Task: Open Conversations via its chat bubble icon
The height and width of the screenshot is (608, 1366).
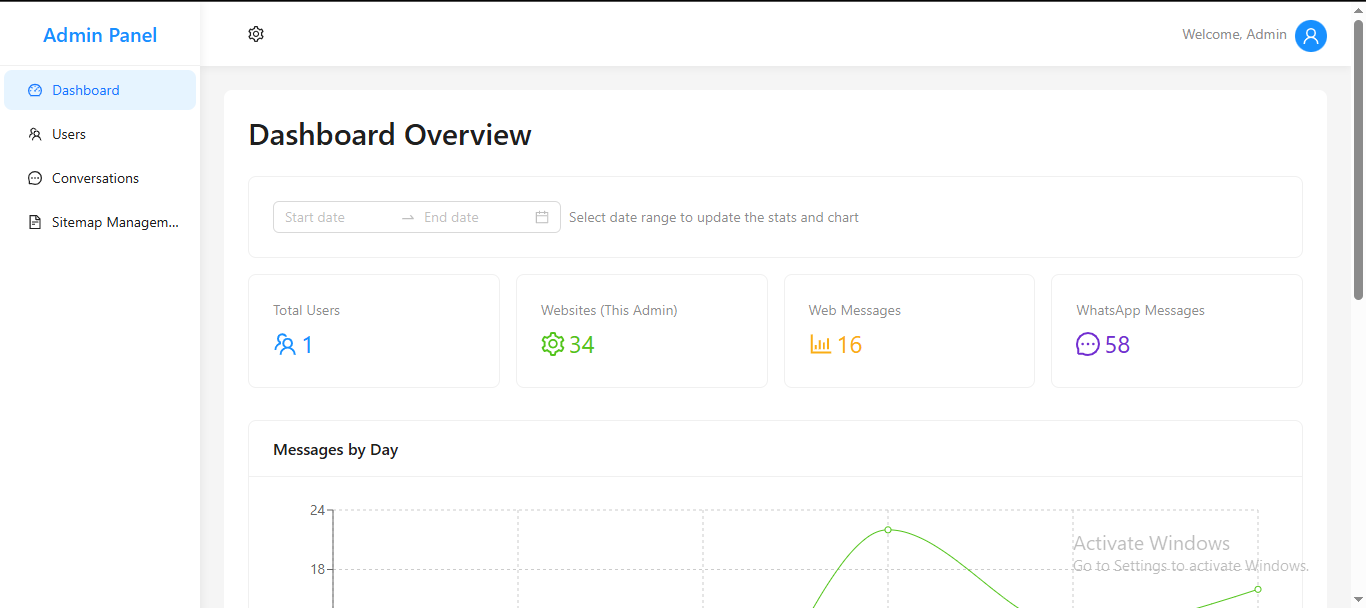Action: click(34, 177)
